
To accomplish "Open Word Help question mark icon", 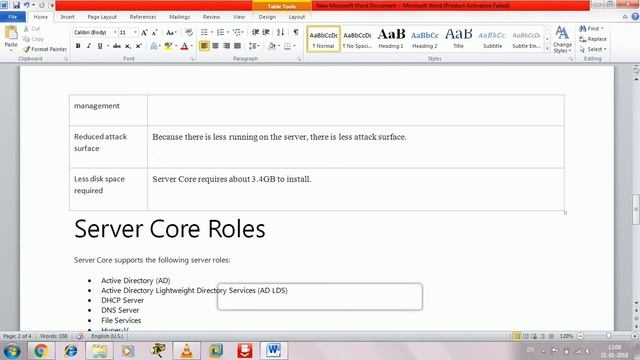I will (635, 17).
